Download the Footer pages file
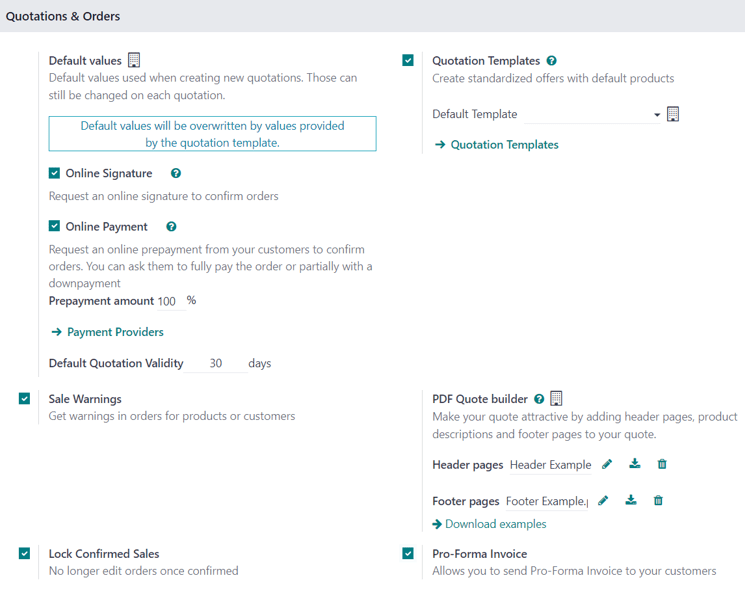745x590 pixels. pos(631,500)
